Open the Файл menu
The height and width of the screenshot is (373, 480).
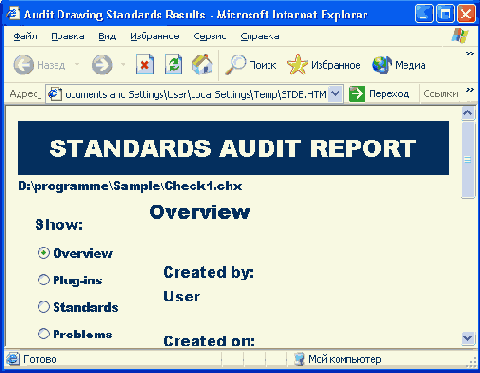pyautogui.click(x=25, y=36)
